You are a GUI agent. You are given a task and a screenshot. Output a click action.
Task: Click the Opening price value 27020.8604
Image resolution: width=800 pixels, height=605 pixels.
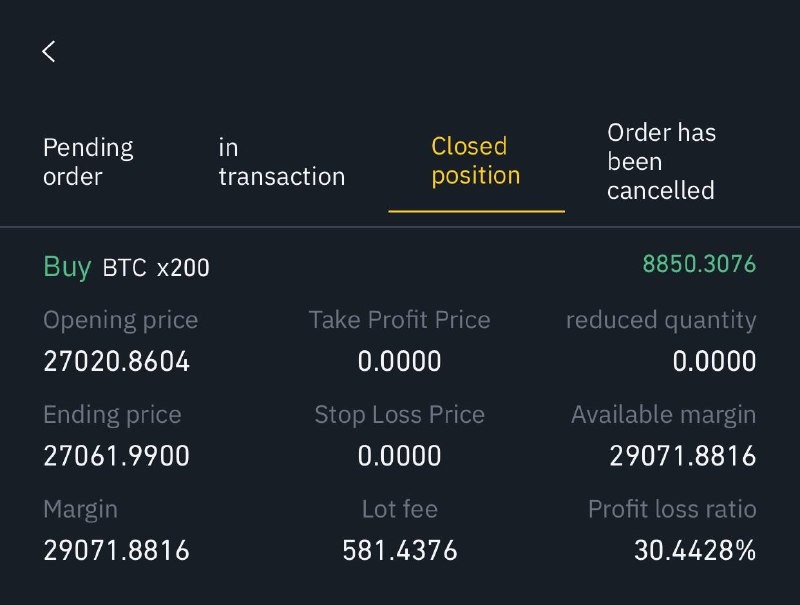[x=116, y=361]
